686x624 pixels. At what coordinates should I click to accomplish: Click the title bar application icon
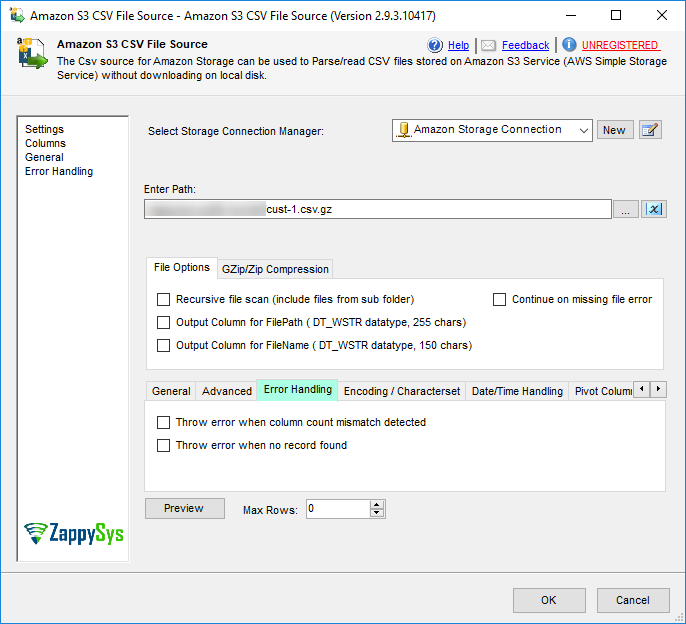tap(18, 15)
